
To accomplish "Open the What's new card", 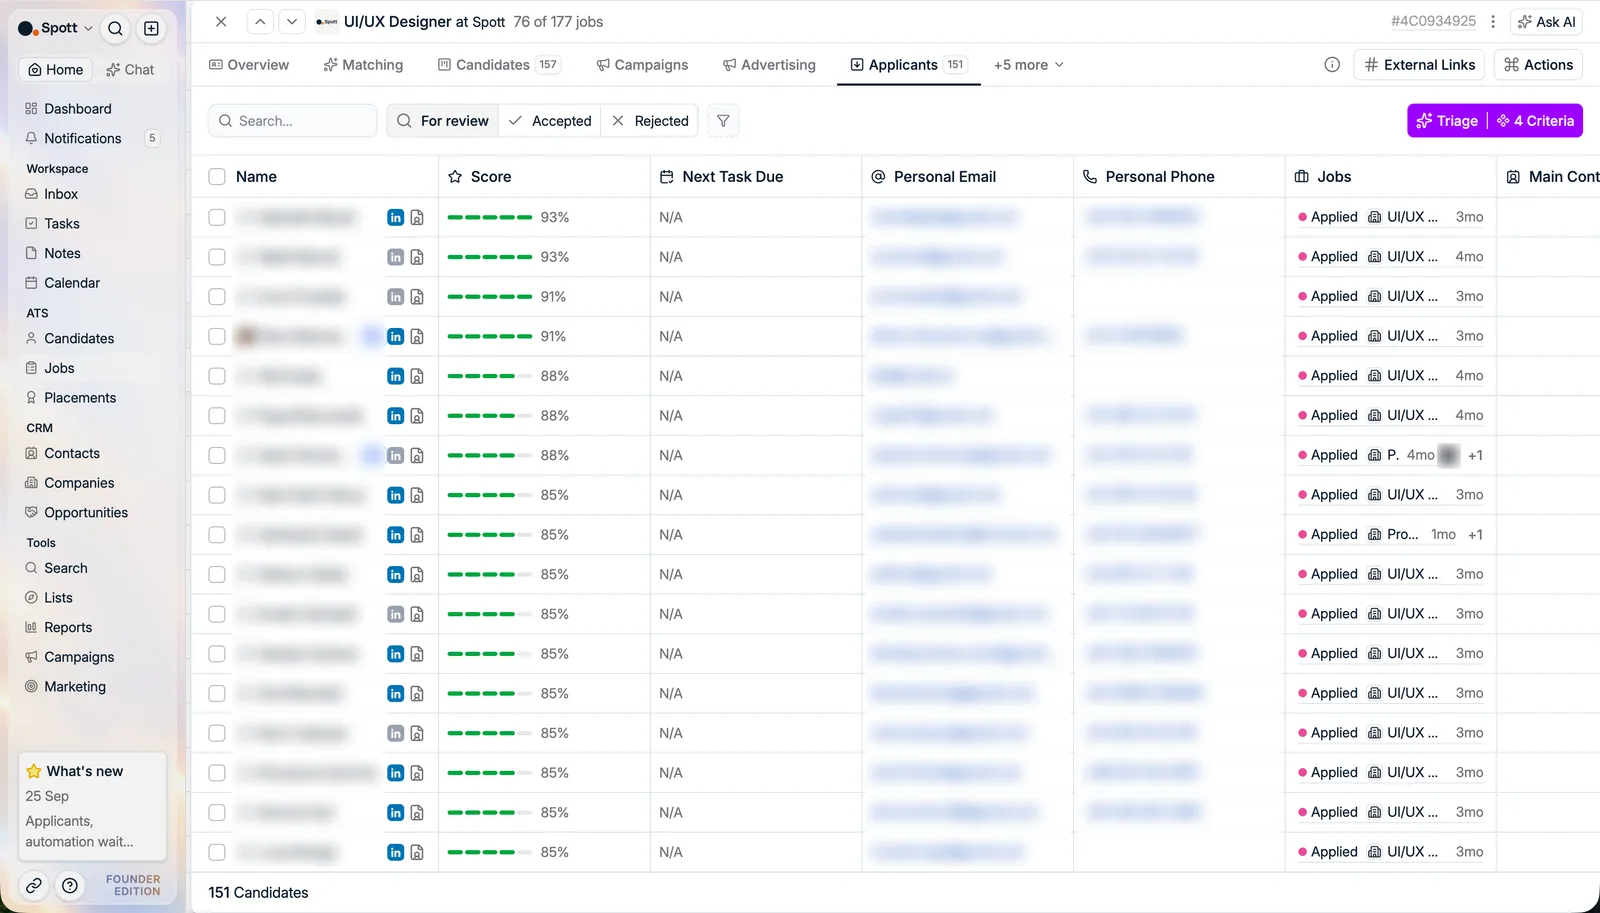I will pyautogui.click(x=92, y=806).
